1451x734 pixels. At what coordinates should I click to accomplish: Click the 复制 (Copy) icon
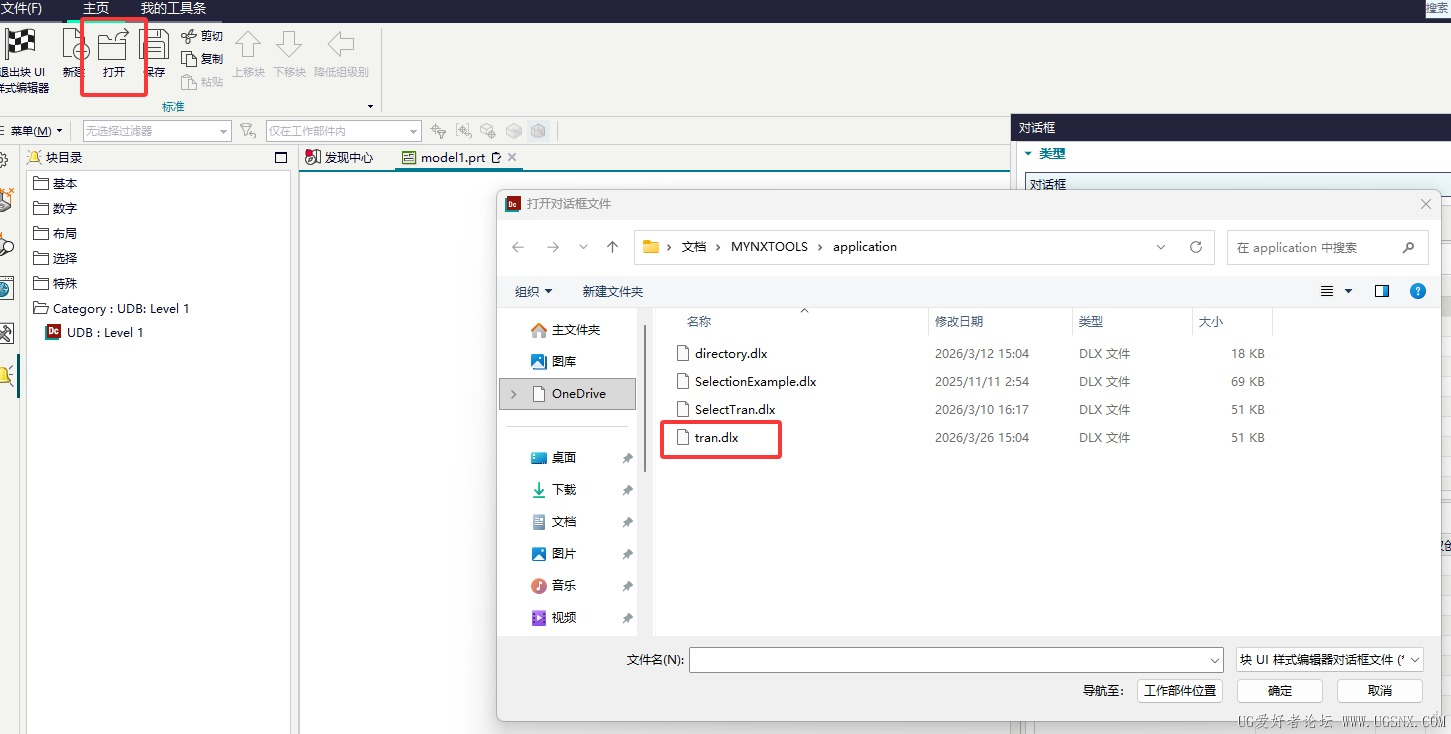coord(189,59)
